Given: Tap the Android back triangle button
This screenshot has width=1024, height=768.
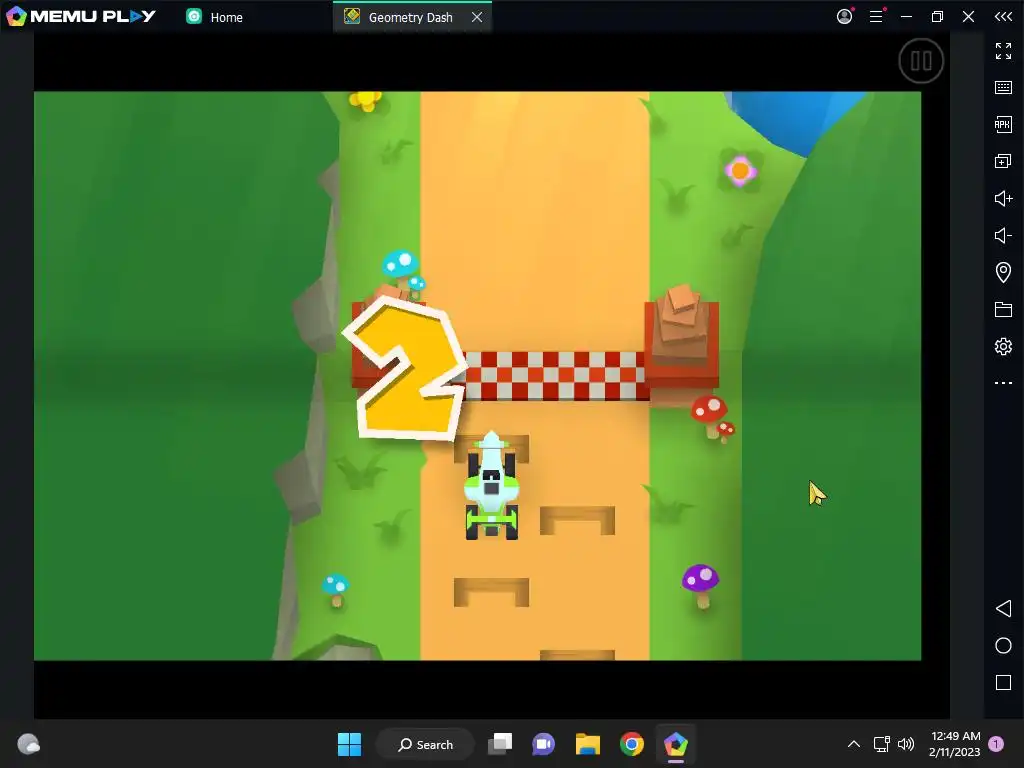Looking at the screenshot, I should point(1003,609).
